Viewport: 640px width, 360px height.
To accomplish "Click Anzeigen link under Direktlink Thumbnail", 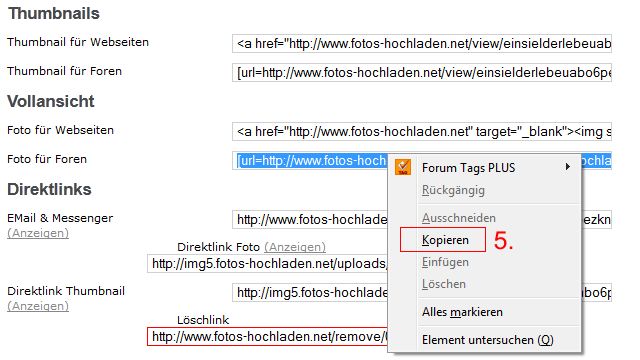I will (38, 306).
